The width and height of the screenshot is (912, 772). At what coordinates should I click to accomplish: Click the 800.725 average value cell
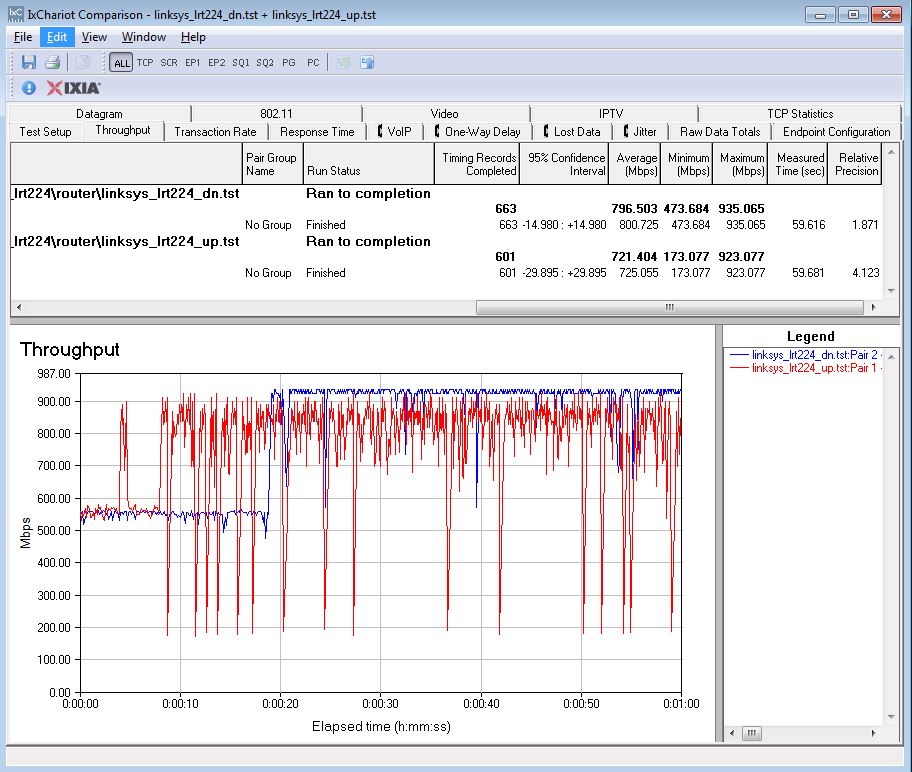639,225
